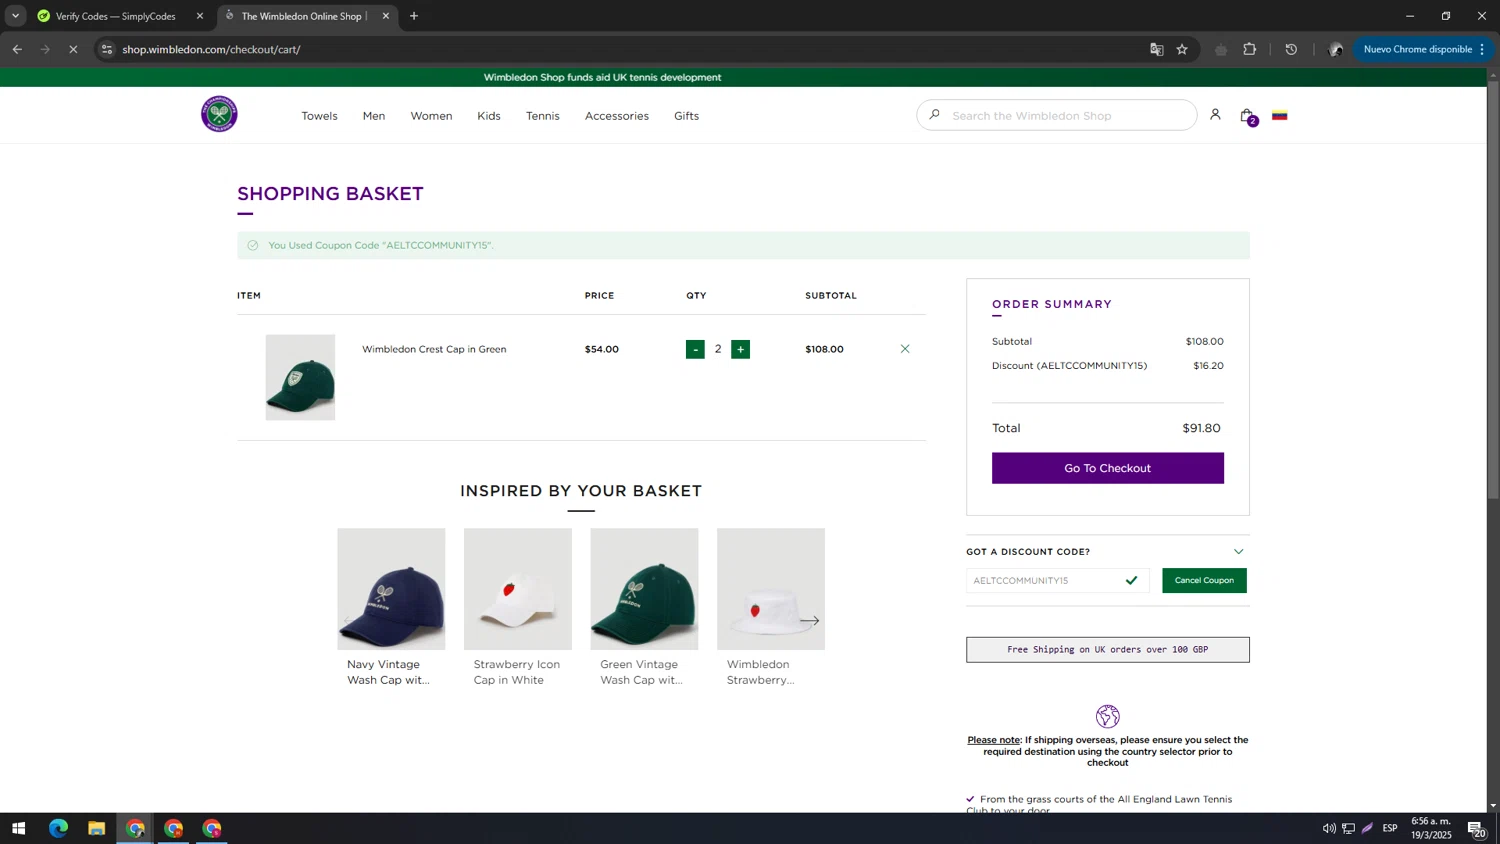Open the tab search dropdown
The width and height of the screenshot is (1500, 844).
click(15, 16)
